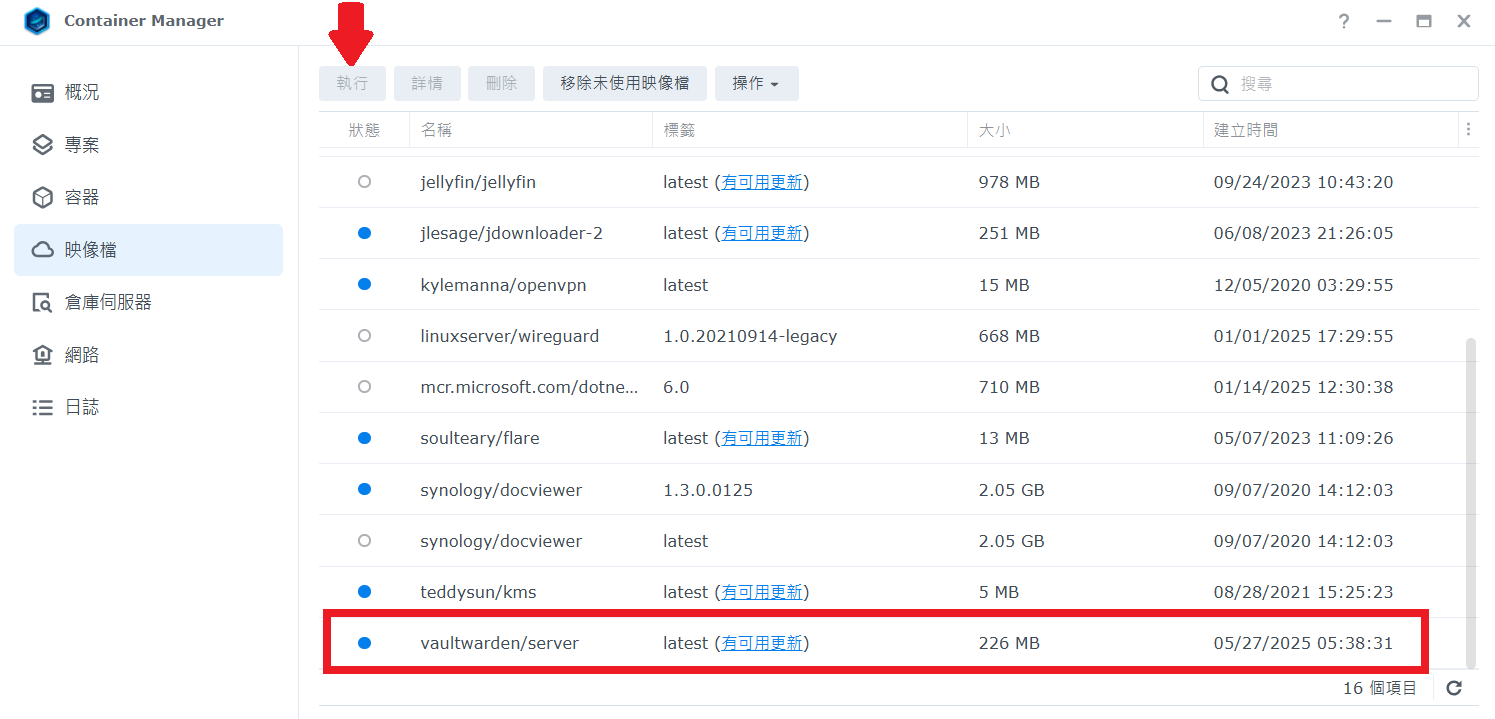This screenshot has height=719, width=1495.
Task: Click 有可用更新 link for soulteary/flare
Action: (762, 438)
